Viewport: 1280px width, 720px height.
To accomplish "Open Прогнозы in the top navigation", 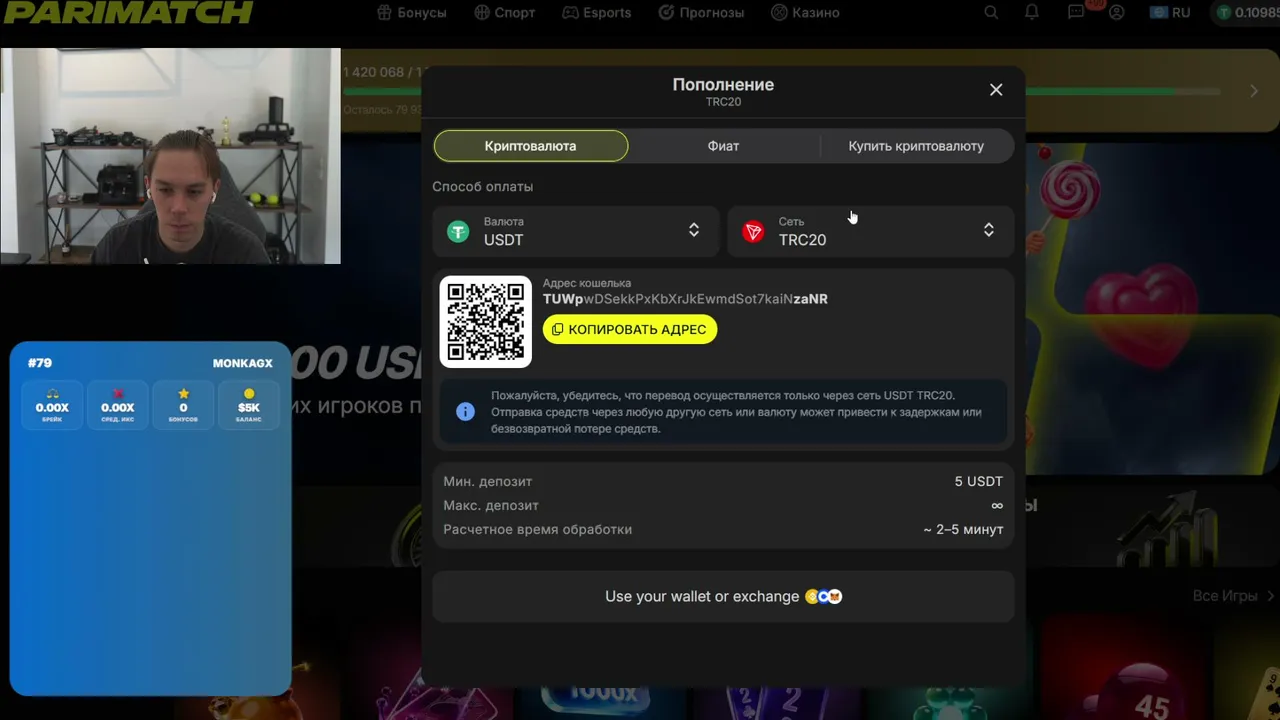I will pyautogui.click(x=701, y=13).
